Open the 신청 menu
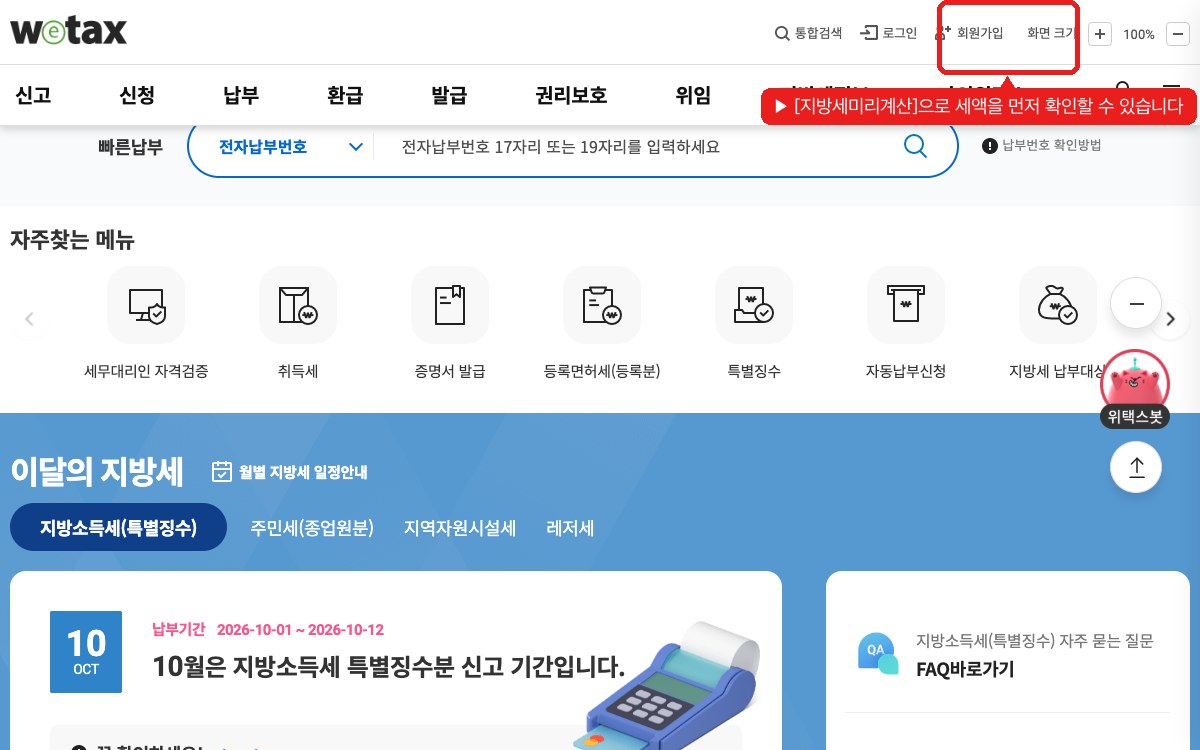The height and width of the screenshot is (750, 1200). click(137, 96)
